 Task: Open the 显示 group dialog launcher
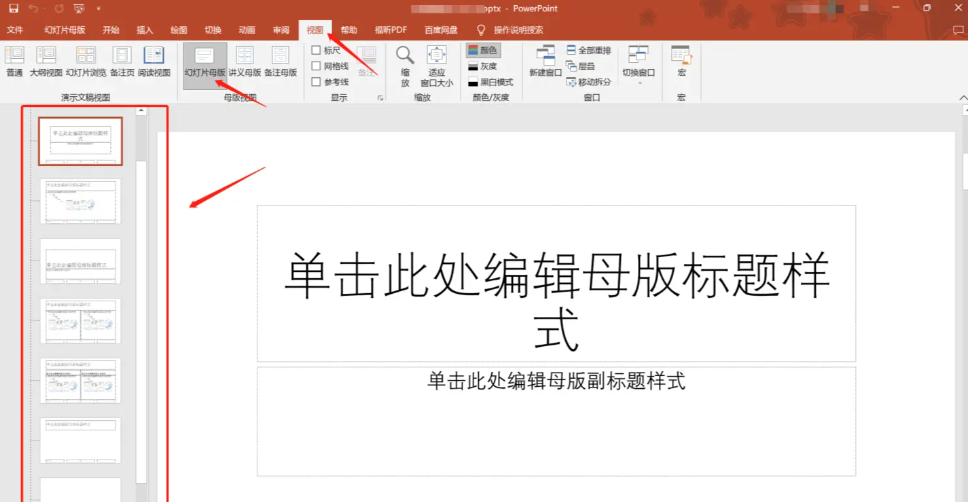click(x=380, y=98)
